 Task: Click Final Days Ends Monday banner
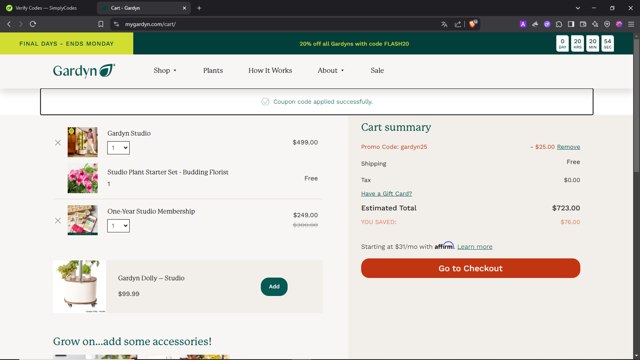coord(67,43)
